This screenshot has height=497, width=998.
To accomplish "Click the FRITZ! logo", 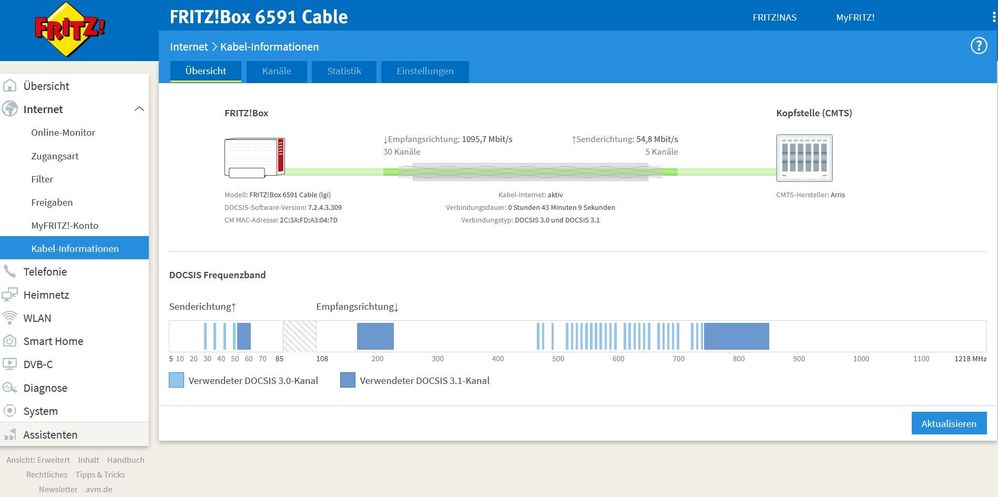I will point(69,29).
